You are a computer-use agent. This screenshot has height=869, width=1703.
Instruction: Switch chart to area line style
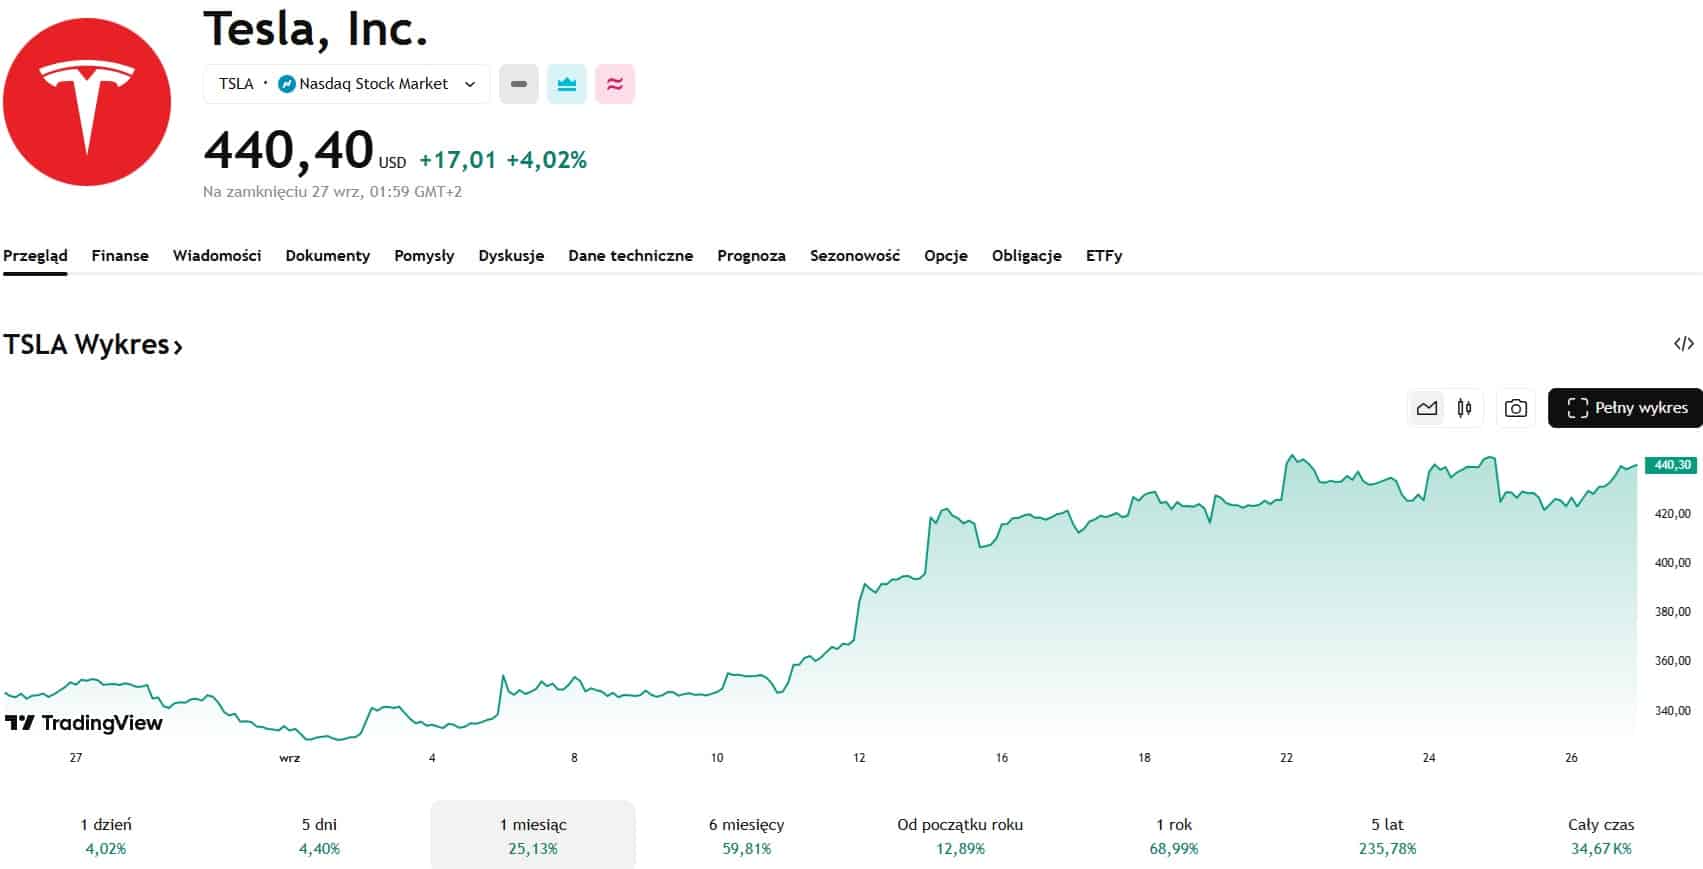[x=1427, y=408]
